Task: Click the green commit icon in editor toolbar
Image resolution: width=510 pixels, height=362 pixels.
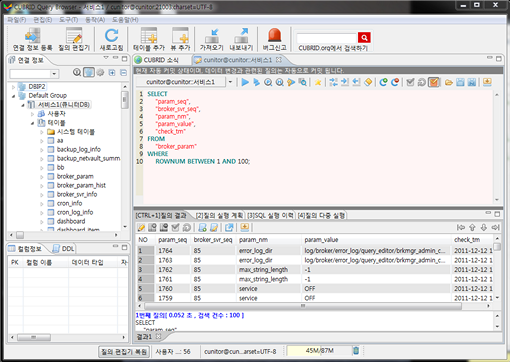Action: click(383, 82)
